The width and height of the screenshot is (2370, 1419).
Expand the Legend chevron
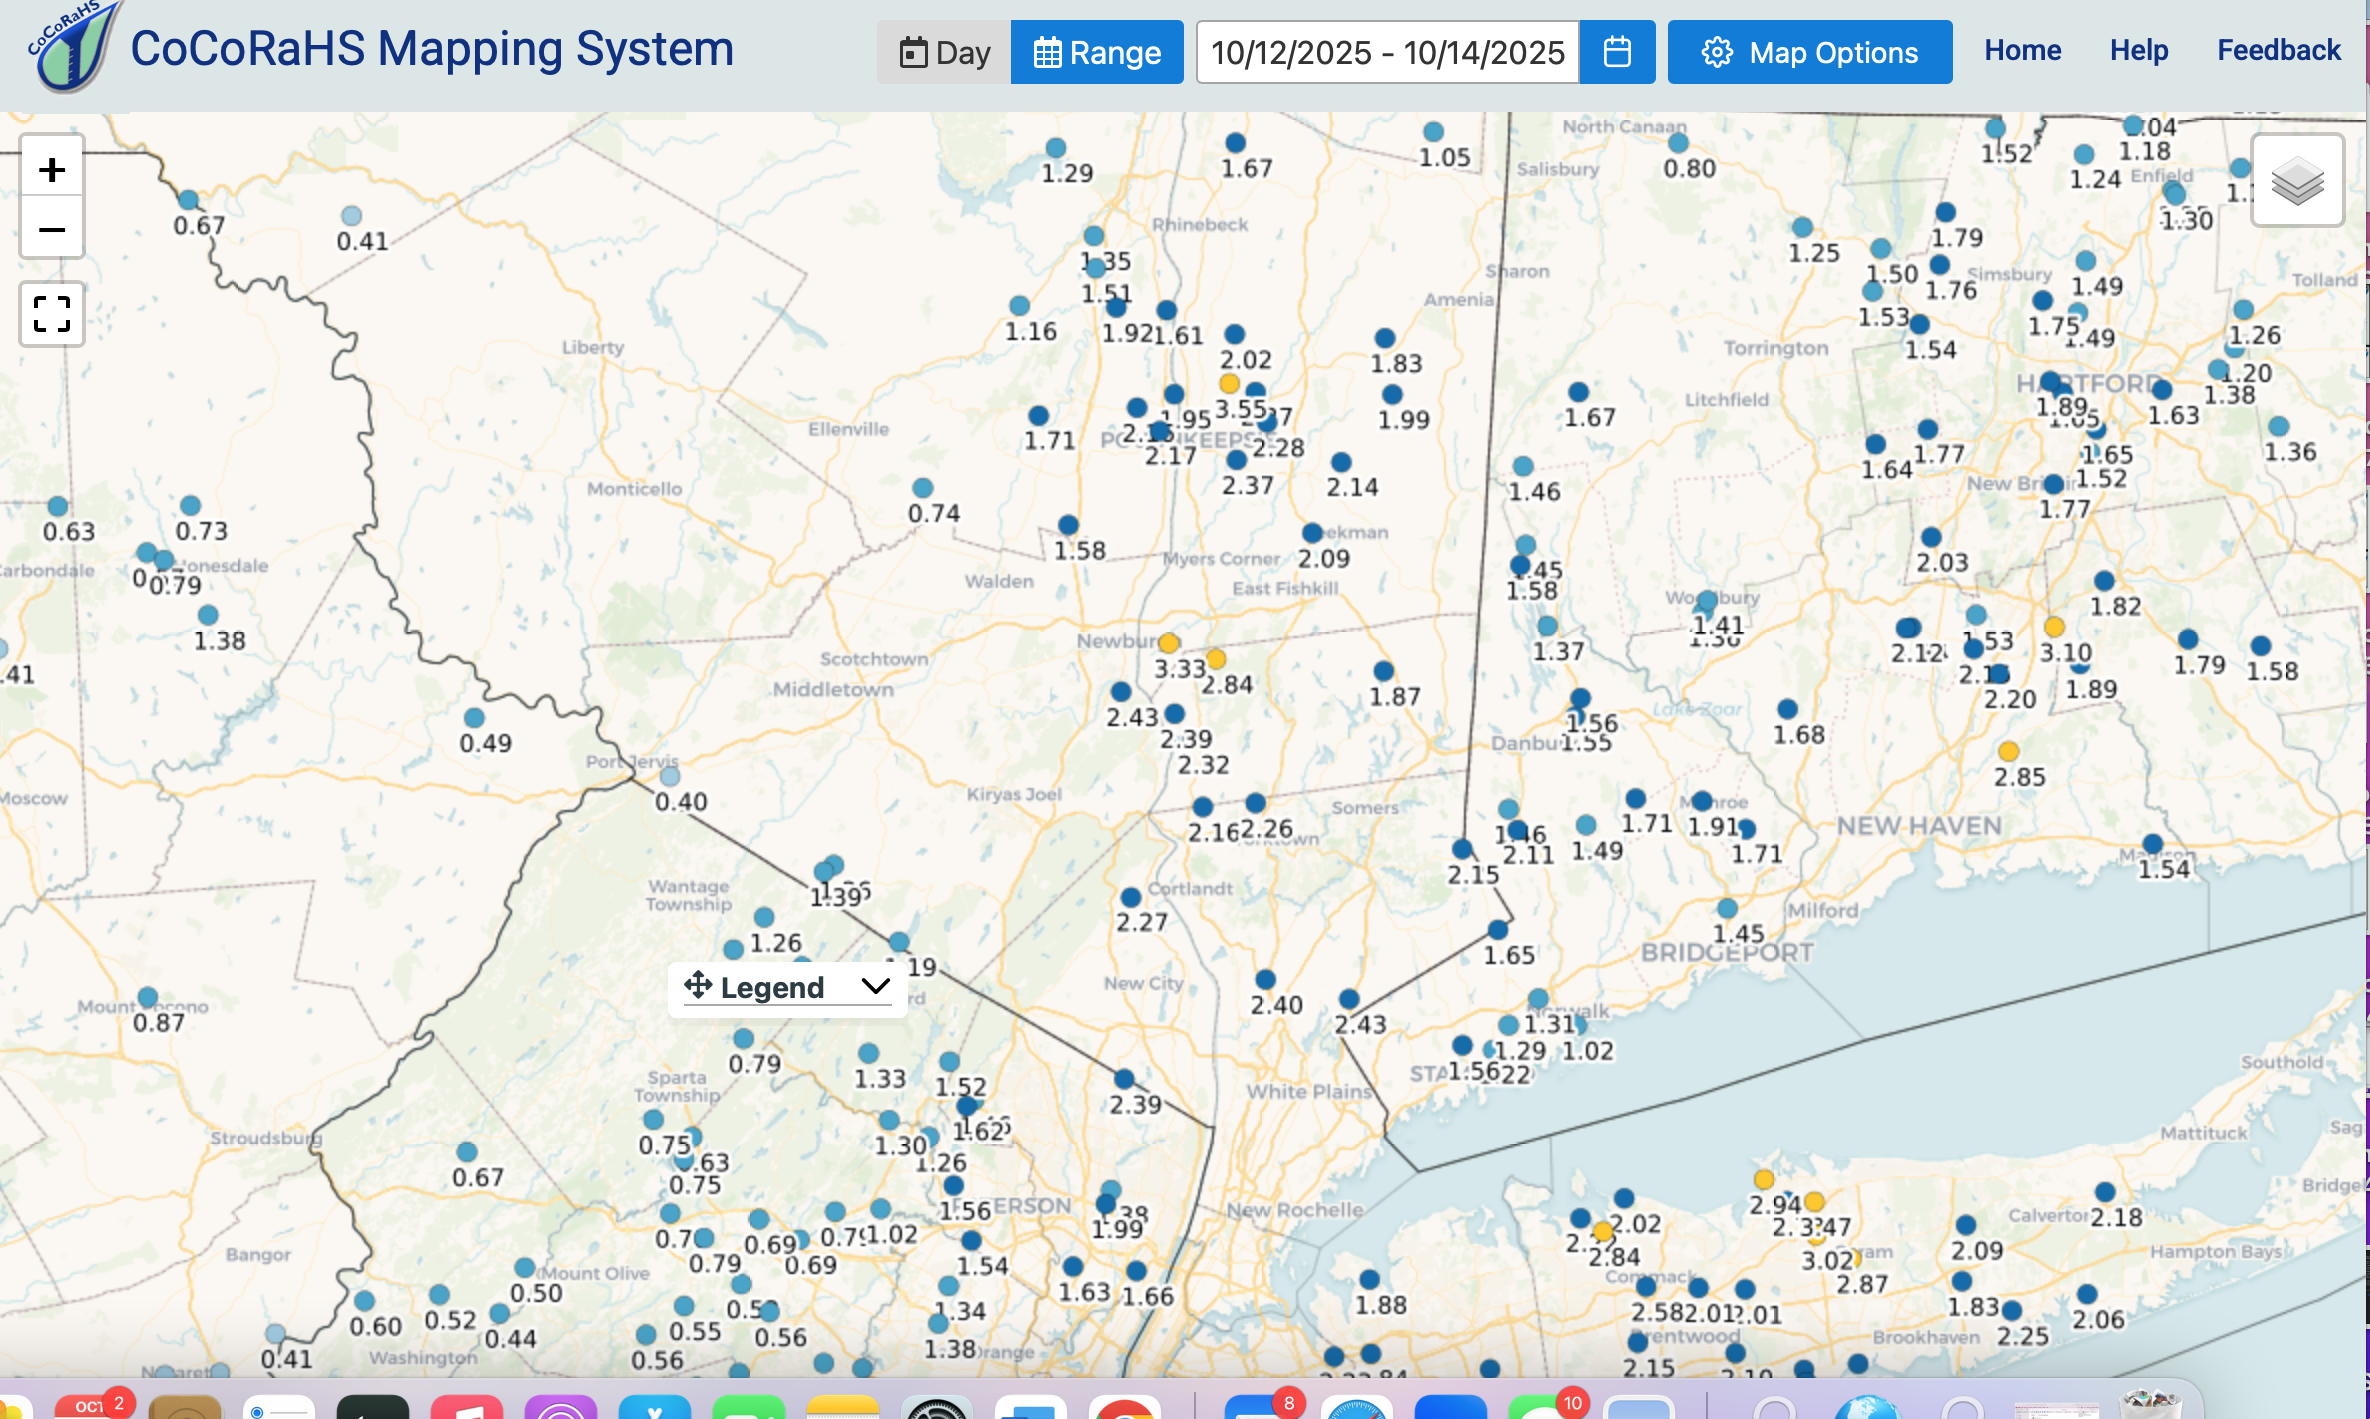pyautogui.click(x=876, y=986)
